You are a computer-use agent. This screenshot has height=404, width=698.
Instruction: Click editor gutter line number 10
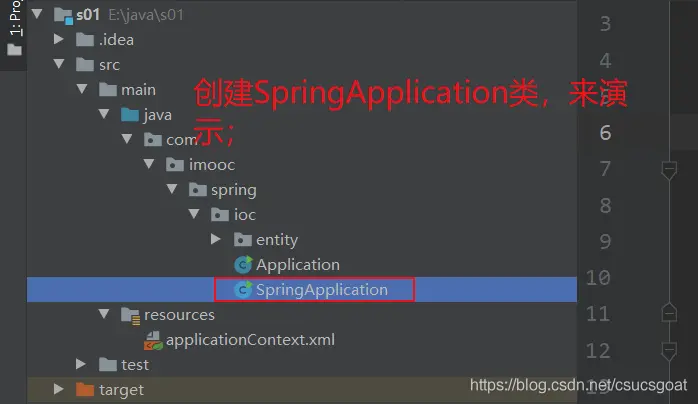click(x=598, y=278)
